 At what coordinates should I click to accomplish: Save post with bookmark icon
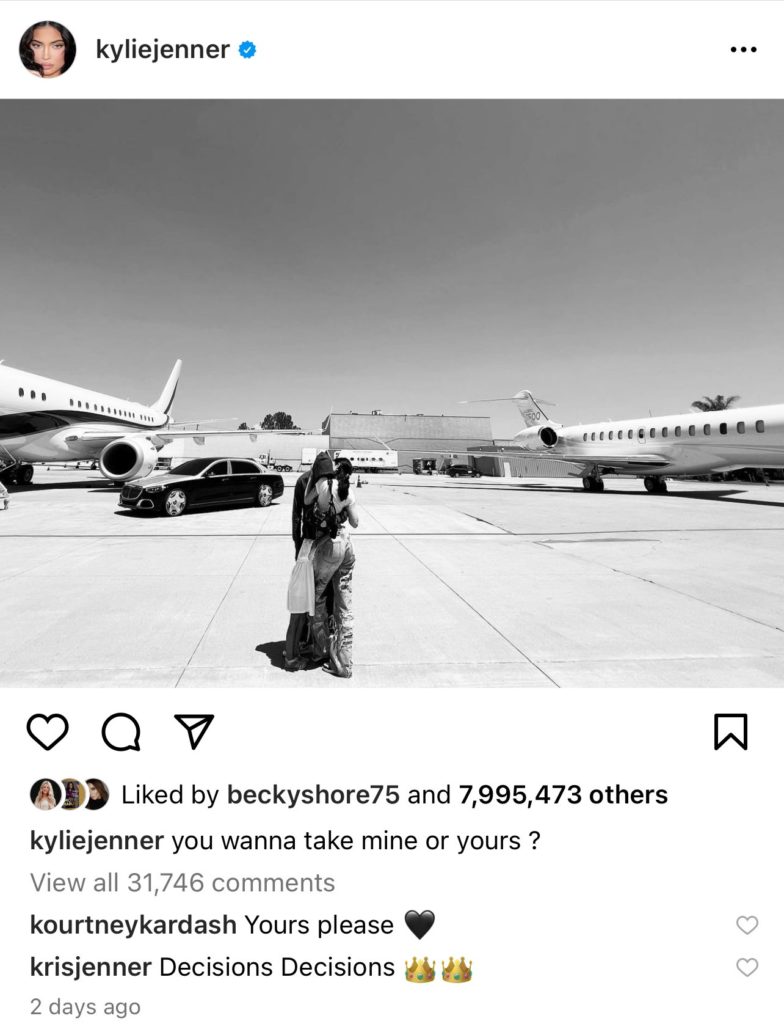[x=730, y=731]
